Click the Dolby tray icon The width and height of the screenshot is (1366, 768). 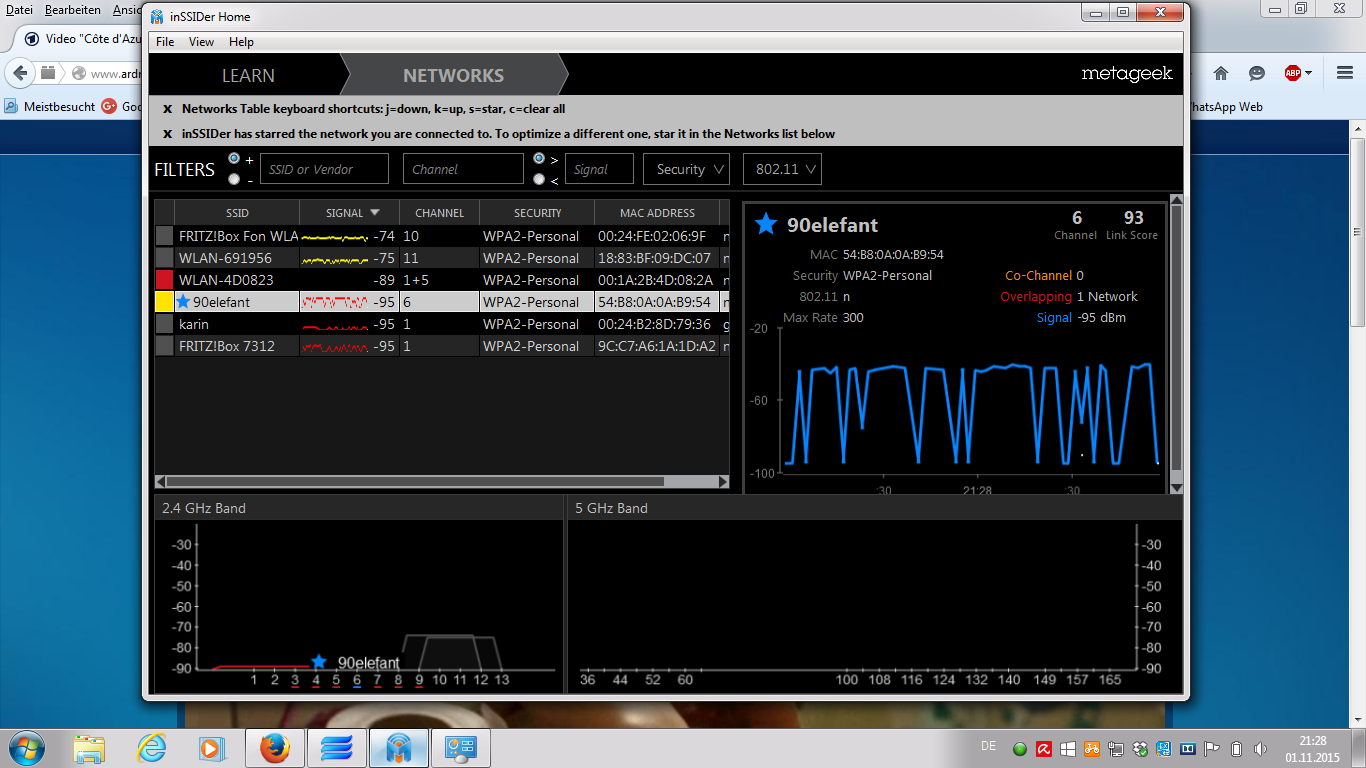pos(1188,748)
